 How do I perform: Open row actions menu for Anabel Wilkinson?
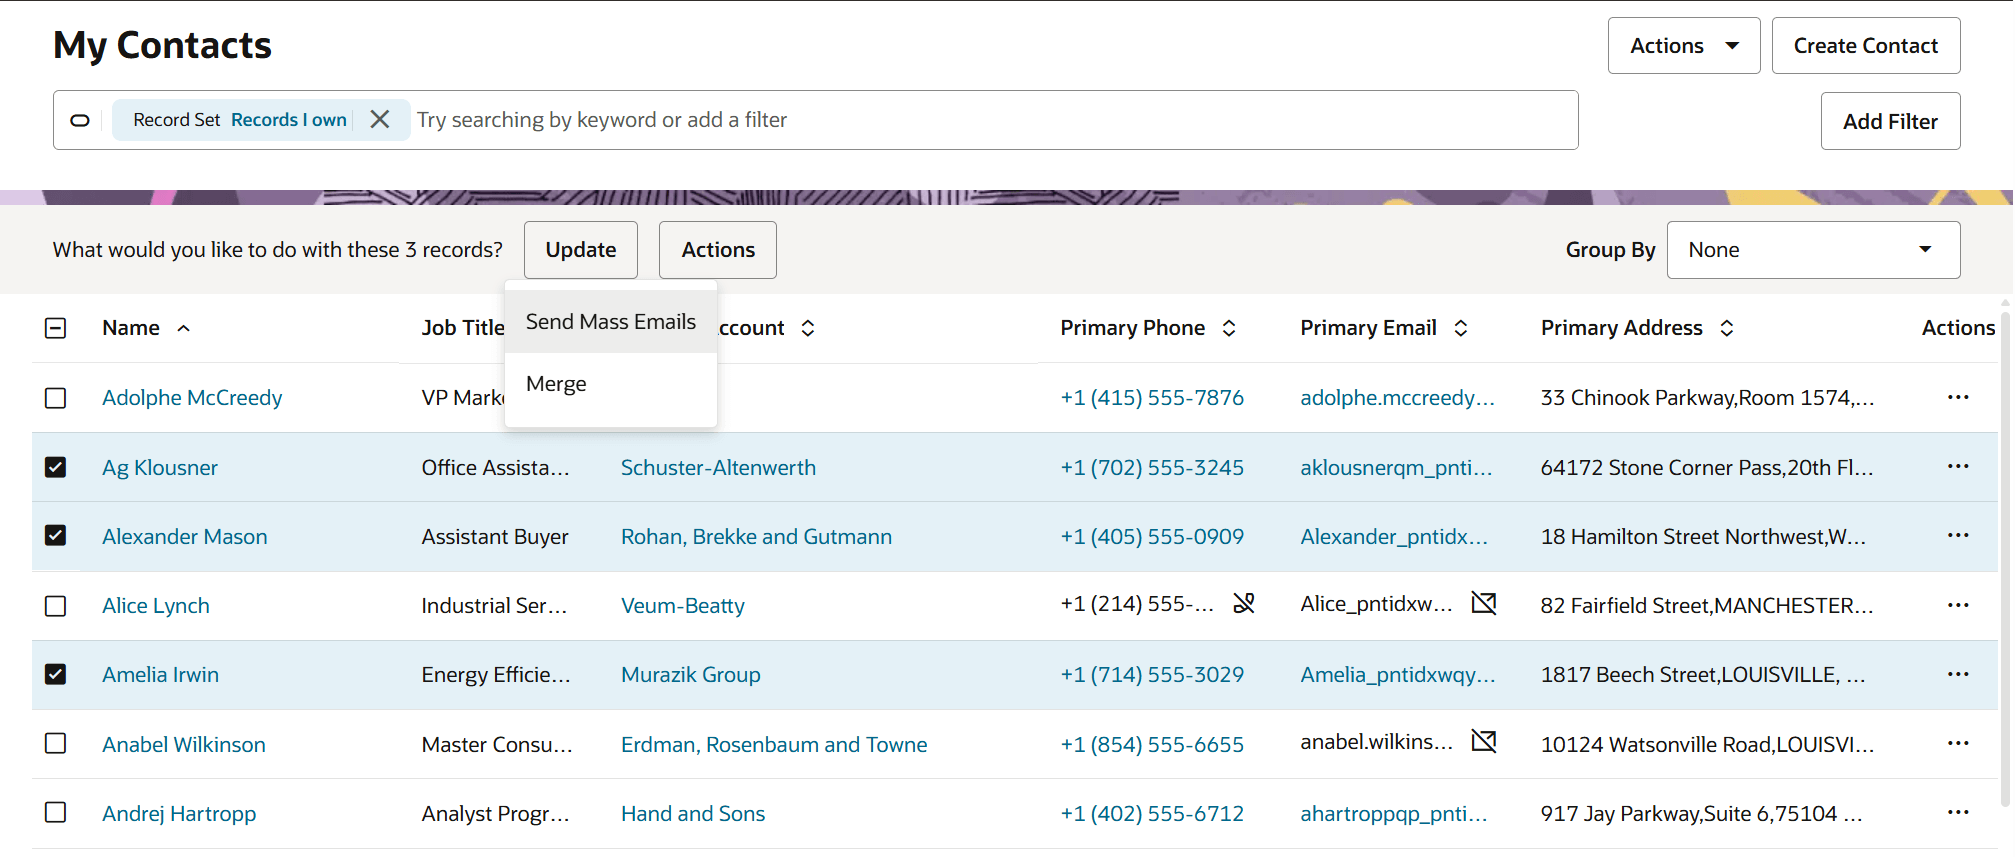tap(1958, 744)
